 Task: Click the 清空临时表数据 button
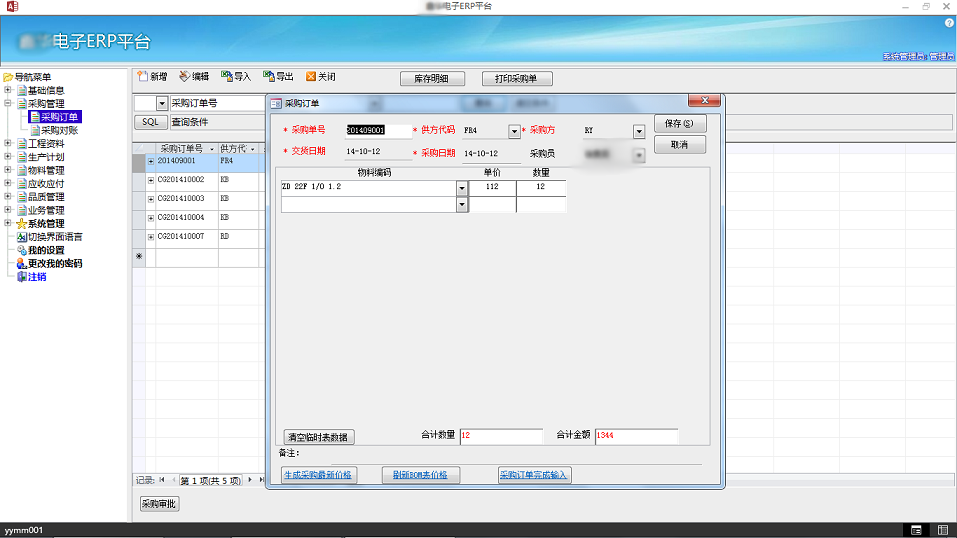pyautogui.click(x=319, y=437)
